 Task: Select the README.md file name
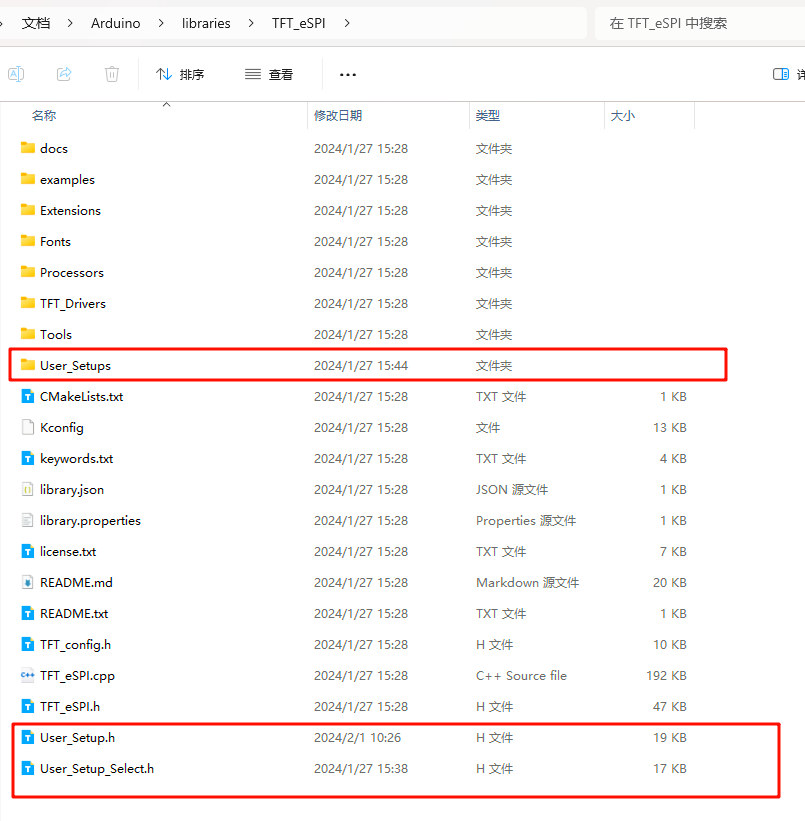[x=76, y=582]
